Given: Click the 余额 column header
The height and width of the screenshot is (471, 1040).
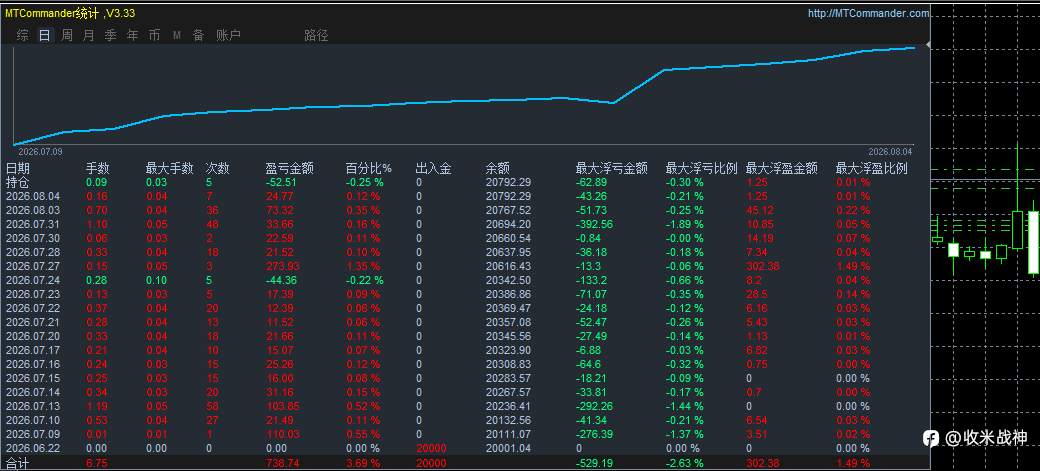Looking at the screenshot, I should coord(498,169).
